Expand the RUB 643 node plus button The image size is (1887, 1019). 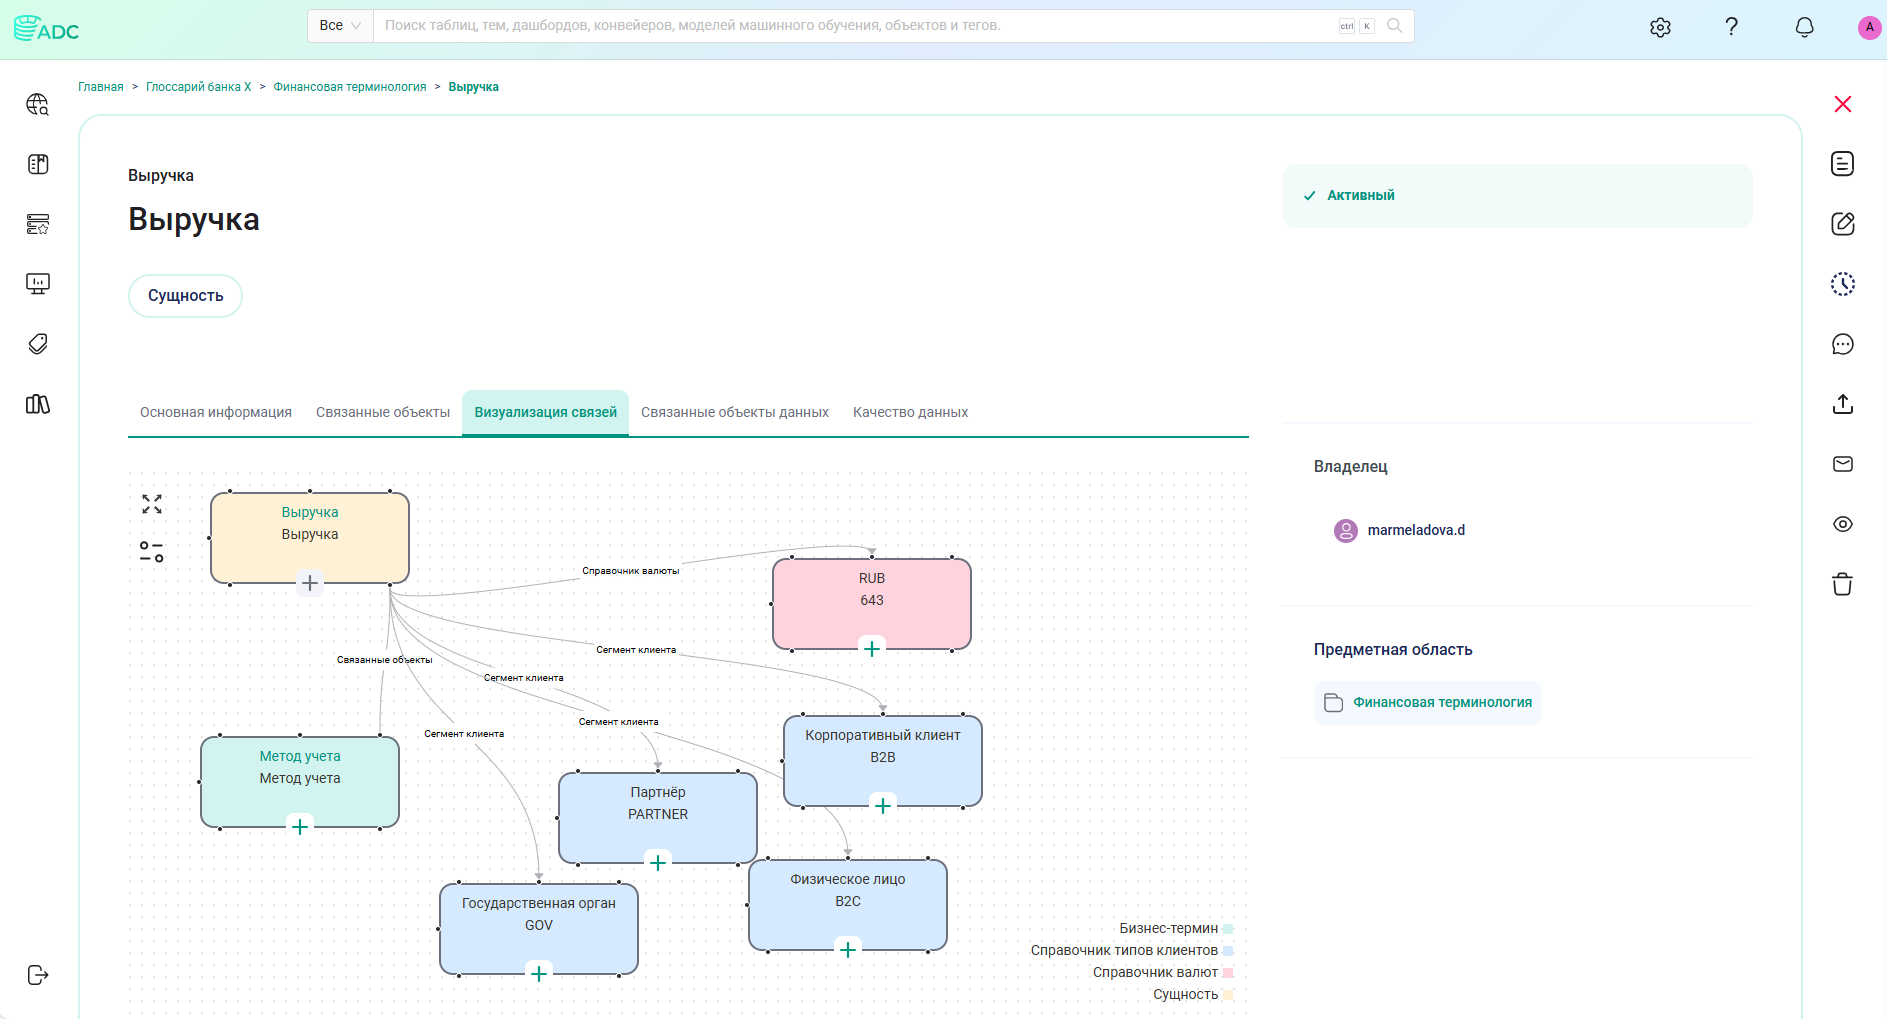[872, 649]
